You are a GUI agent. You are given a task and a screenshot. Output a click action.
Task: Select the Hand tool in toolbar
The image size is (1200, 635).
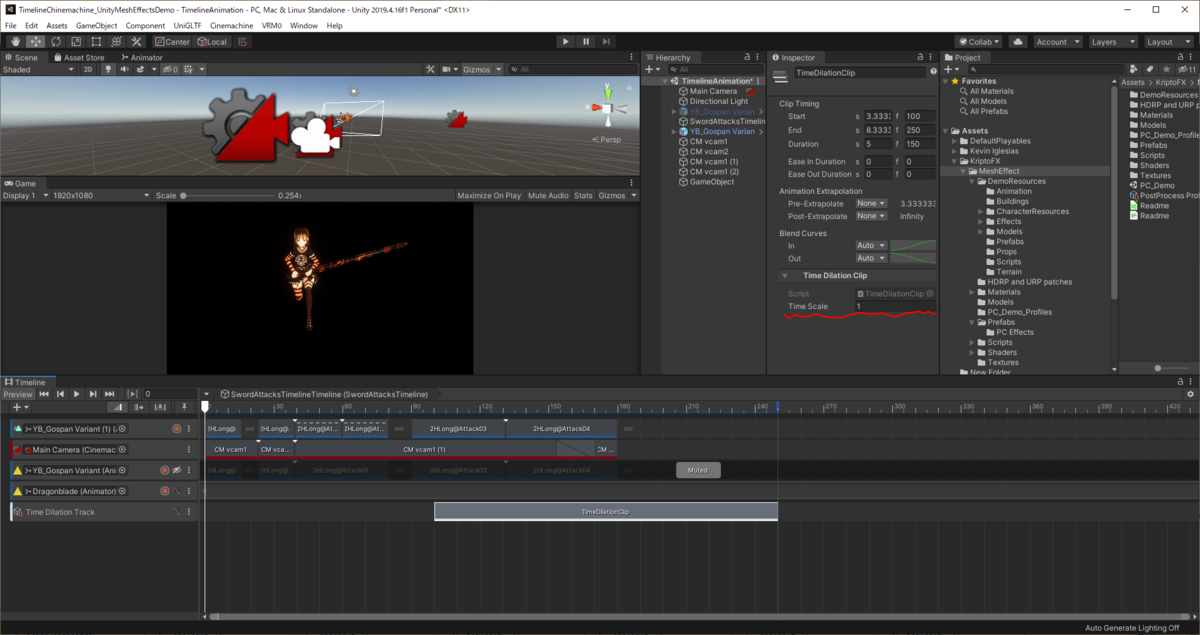[16, 42]
